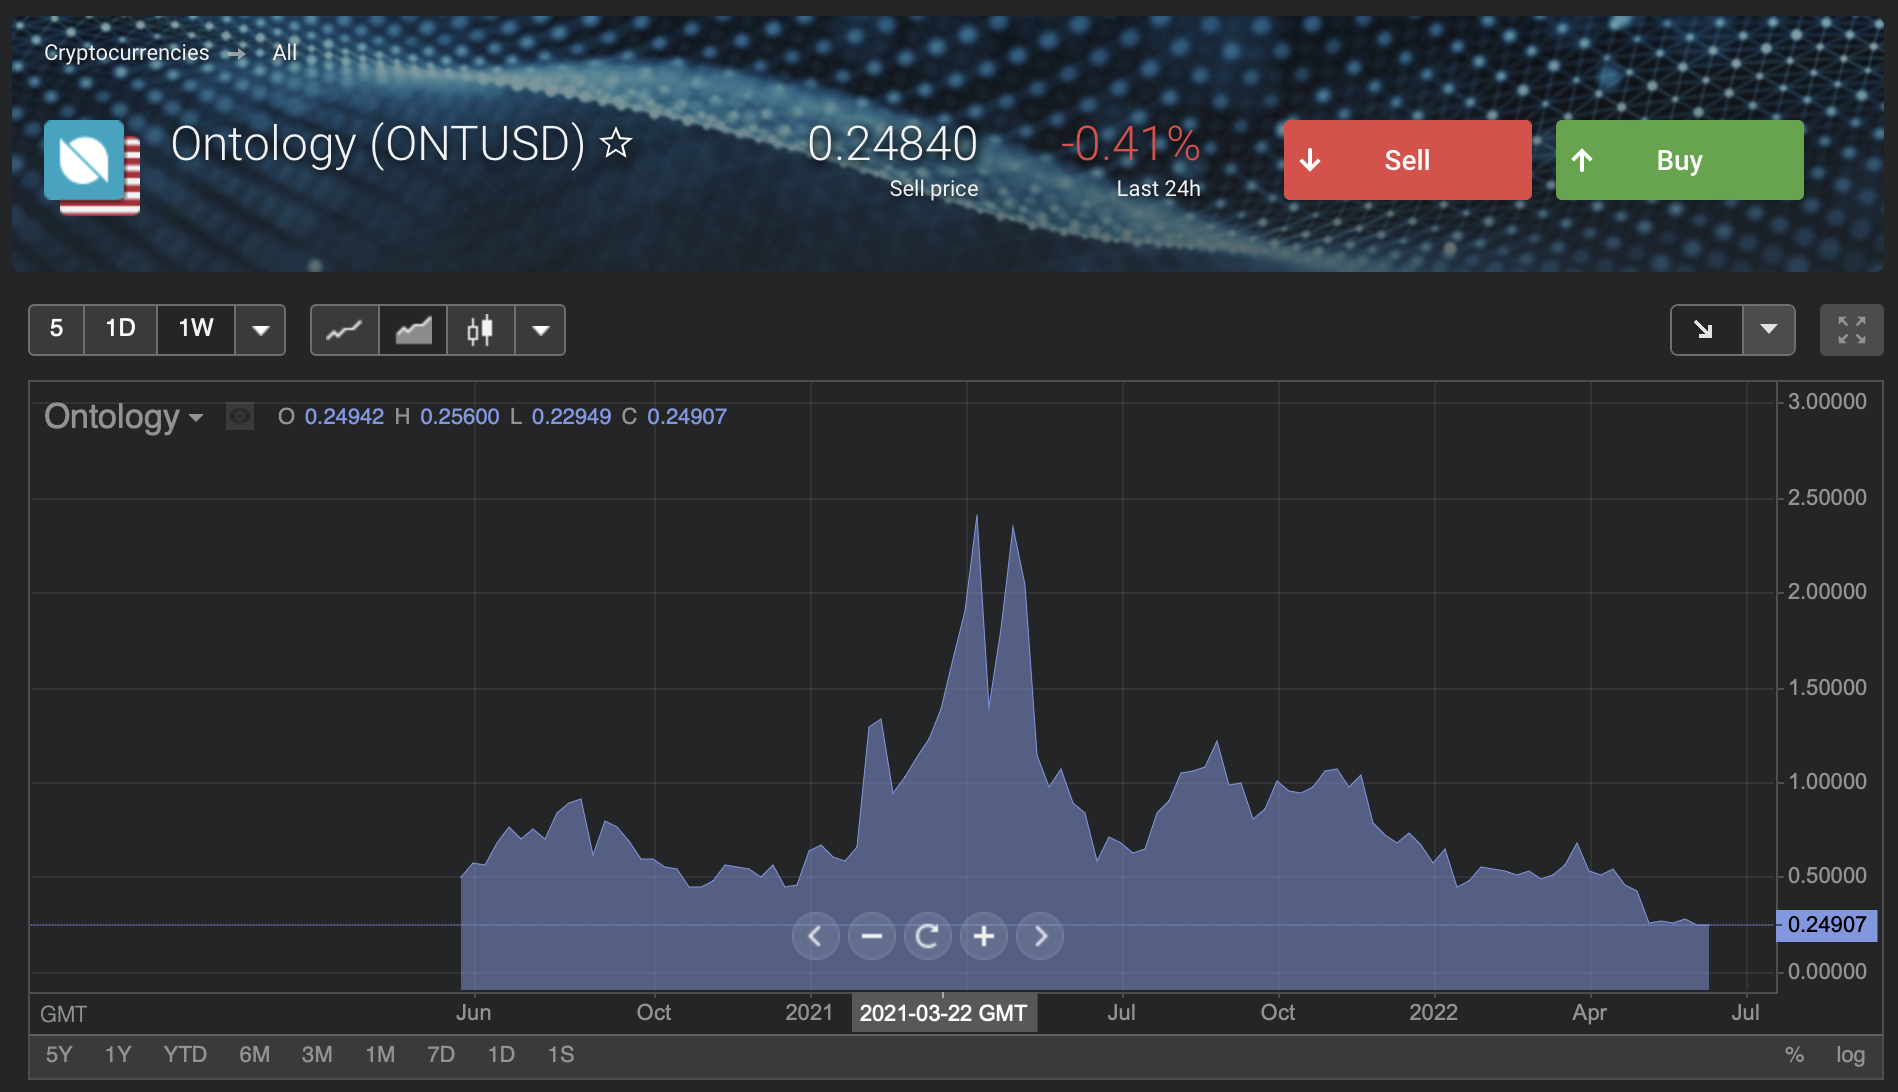Viewport: 1898px width, 1092px height.
Task: Open time interval dropdown arrow
Action: tap(260, 330)
